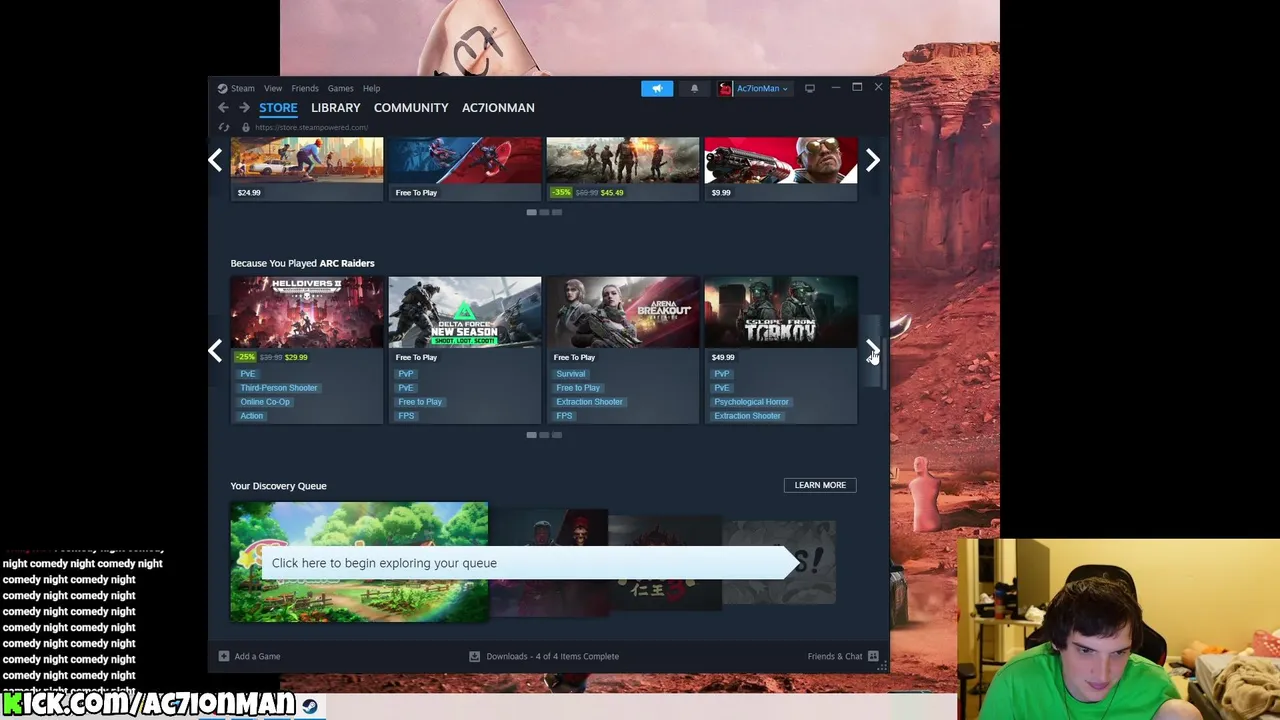Click the Free to Play tag under Delta Force
Screen dimensions: 1280x720
coord(420,402)
